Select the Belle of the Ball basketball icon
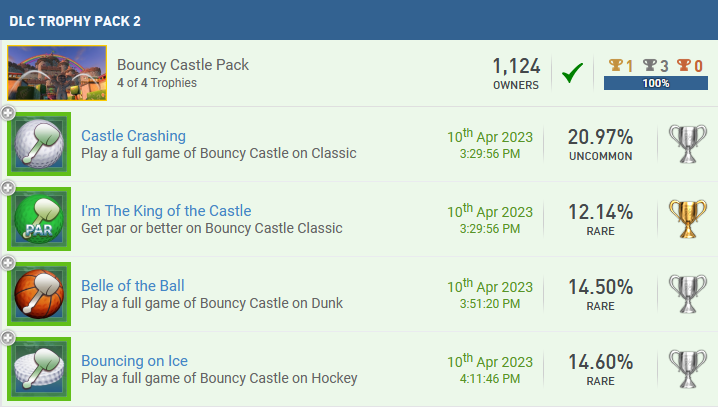 pyautogui.click(x=39, y=294)
